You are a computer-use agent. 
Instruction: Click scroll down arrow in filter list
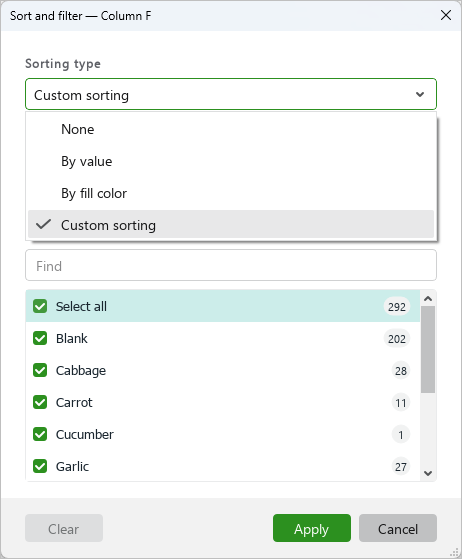coord(428,473)
